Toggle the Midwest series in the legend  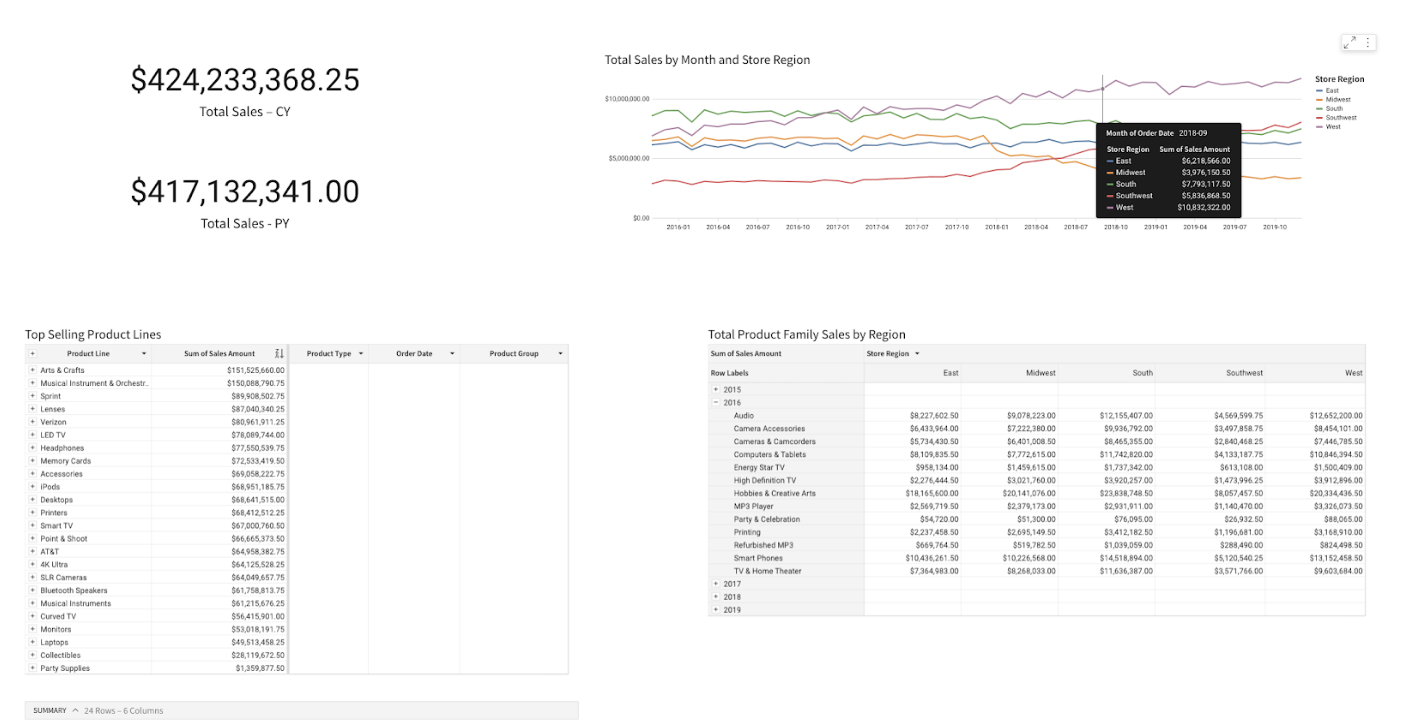point(1337,100)
